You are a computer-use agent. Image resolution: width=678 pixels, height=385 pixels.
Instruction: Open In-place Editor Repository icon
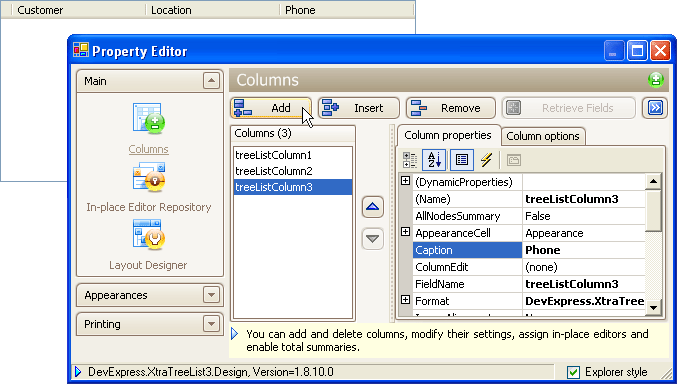[149, 177]
